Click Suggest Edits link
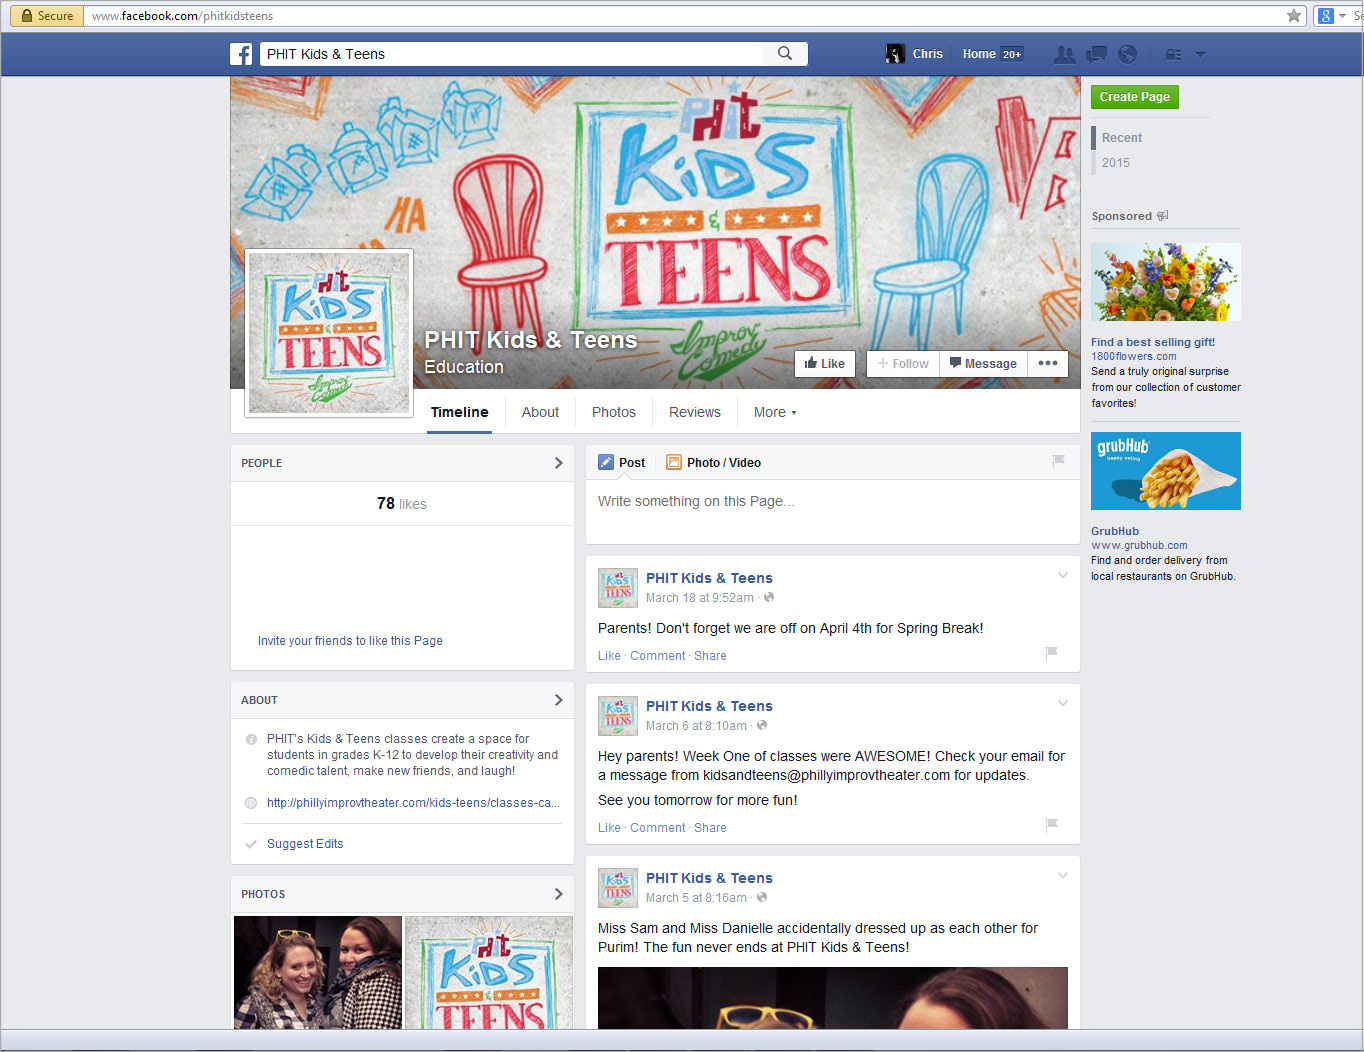 (305, 844)
